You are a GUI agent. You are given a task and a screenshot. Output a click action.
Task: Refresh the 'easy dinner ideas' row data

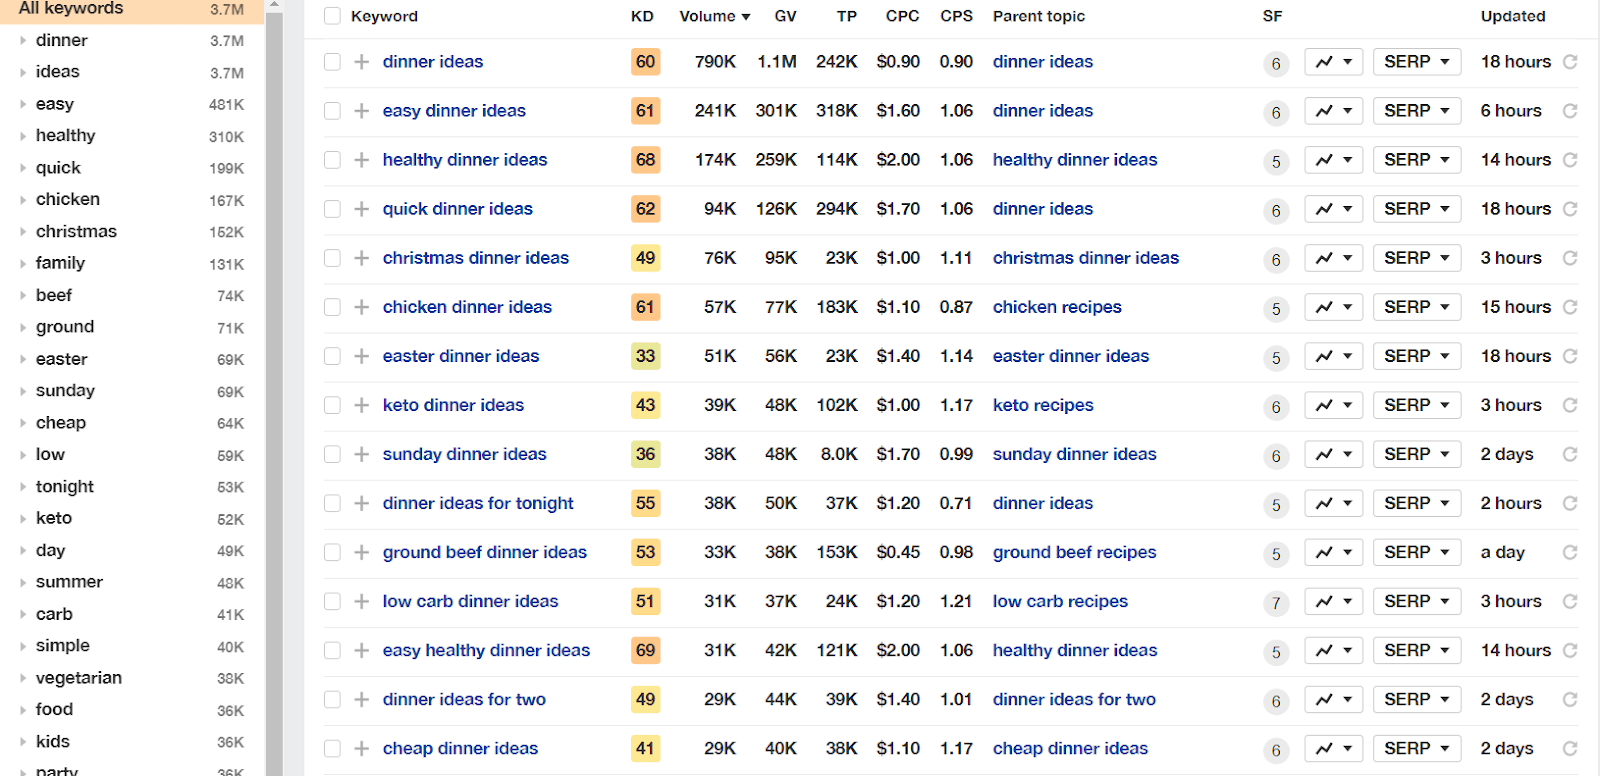pos(1570,111)
